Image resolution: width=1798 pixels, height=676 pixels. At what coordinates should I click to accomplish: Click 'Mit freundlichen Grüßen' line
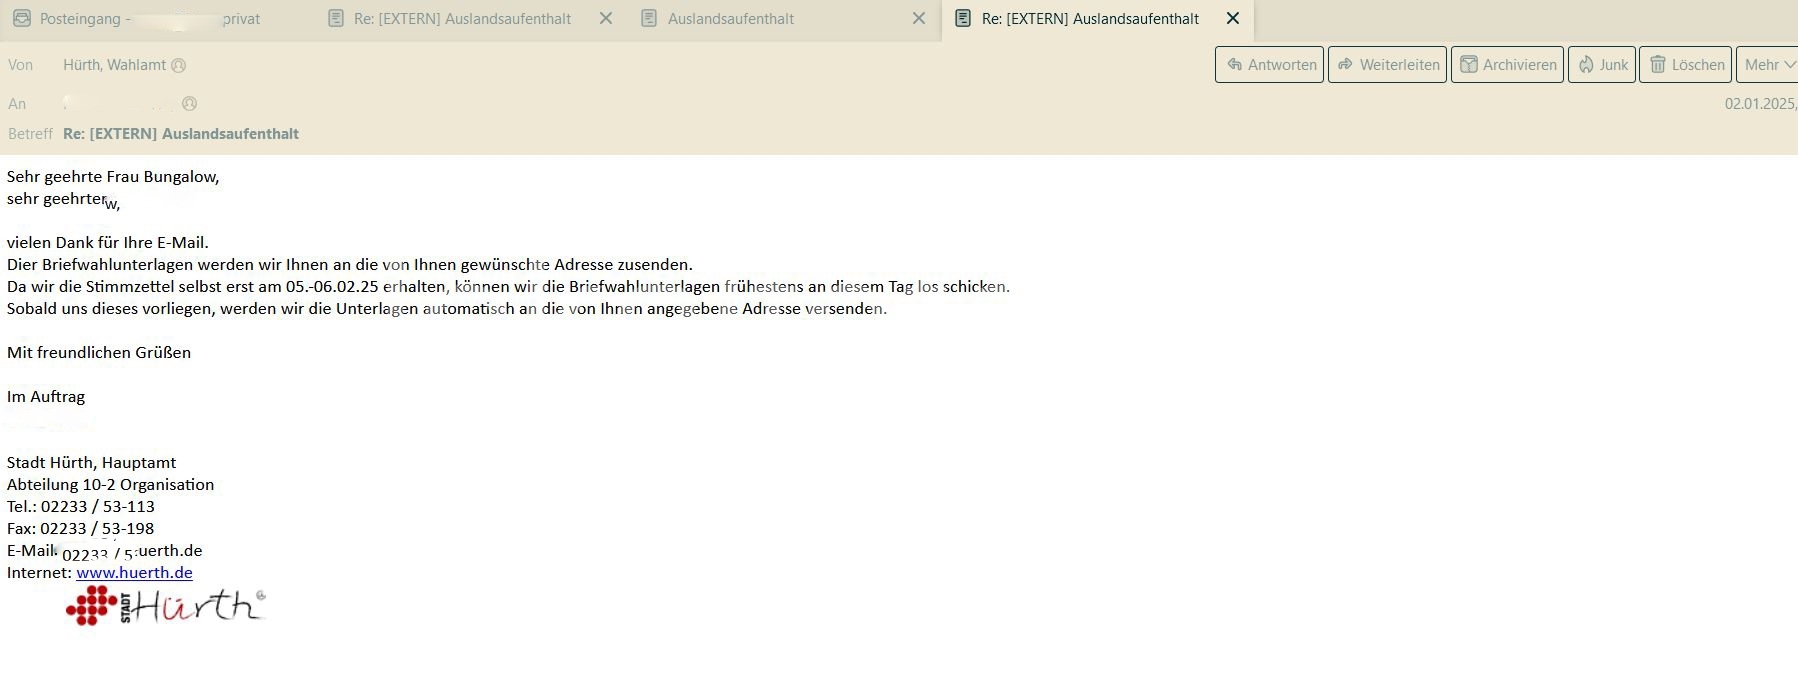tap(99, 353)
